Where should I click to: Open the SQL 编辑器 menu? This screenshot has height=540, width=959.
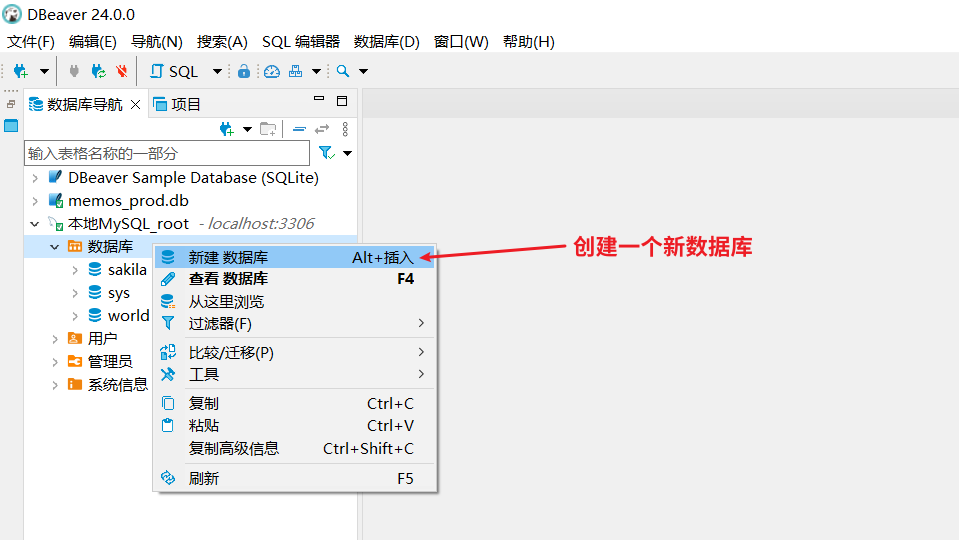pos(301,42)
